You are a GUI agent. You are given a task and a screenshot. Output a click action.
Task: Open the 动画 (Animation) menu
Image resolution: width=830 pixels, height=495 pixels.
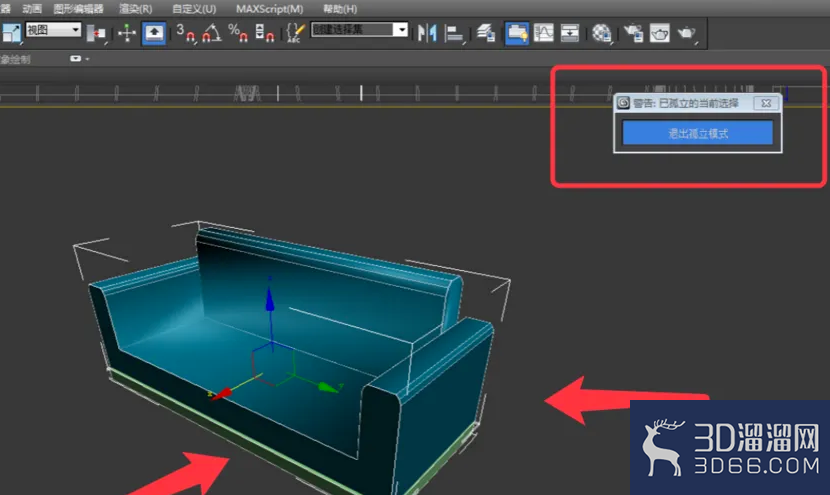click(x=32, y=9)
